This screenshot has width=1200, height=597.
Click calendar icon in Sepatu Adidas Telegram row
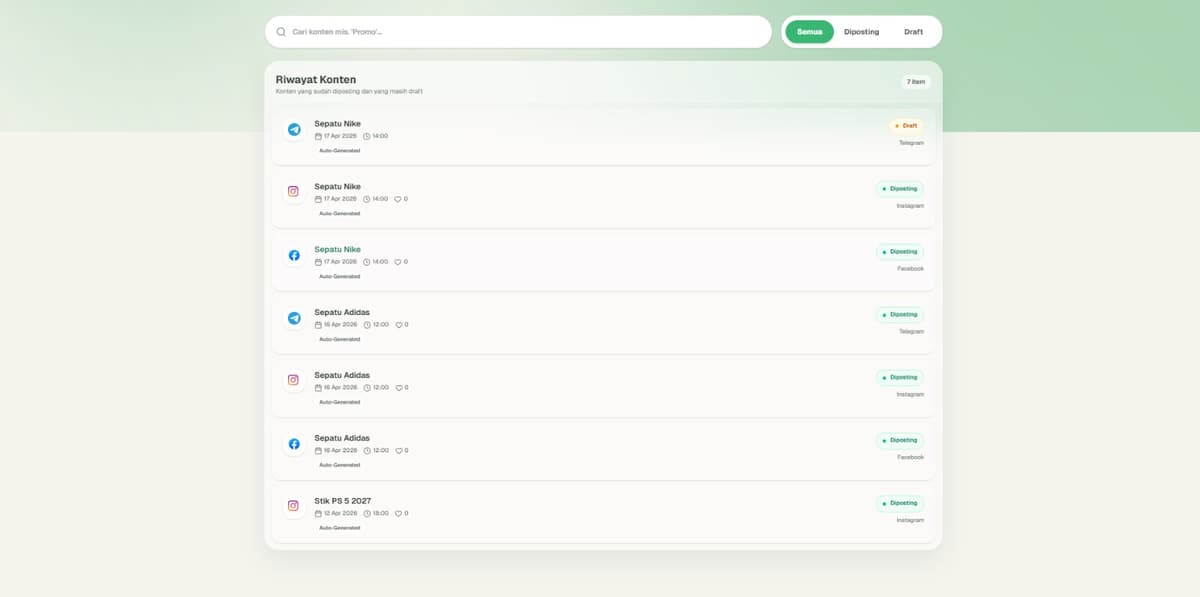click(x=318, y=325)
